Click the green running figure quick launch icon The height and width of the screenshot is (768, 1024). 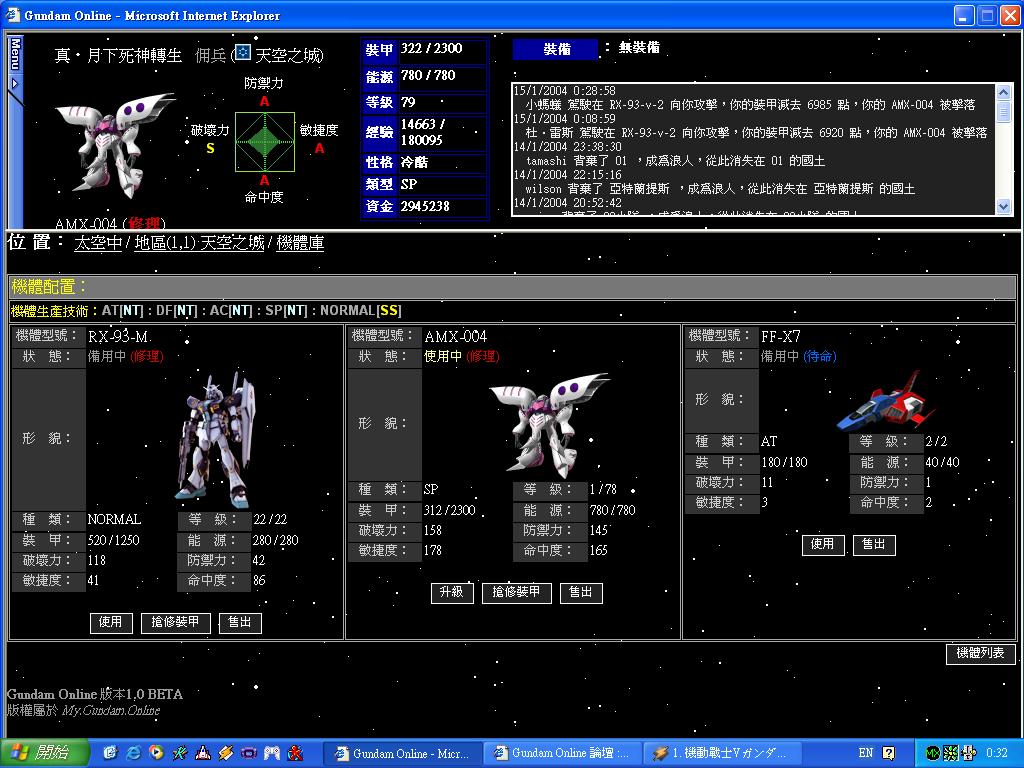(180, 752)
